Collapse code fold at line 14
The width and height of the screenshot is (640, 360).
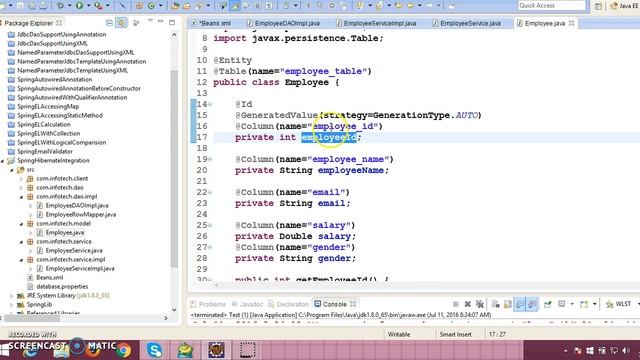tap(211, 104)
